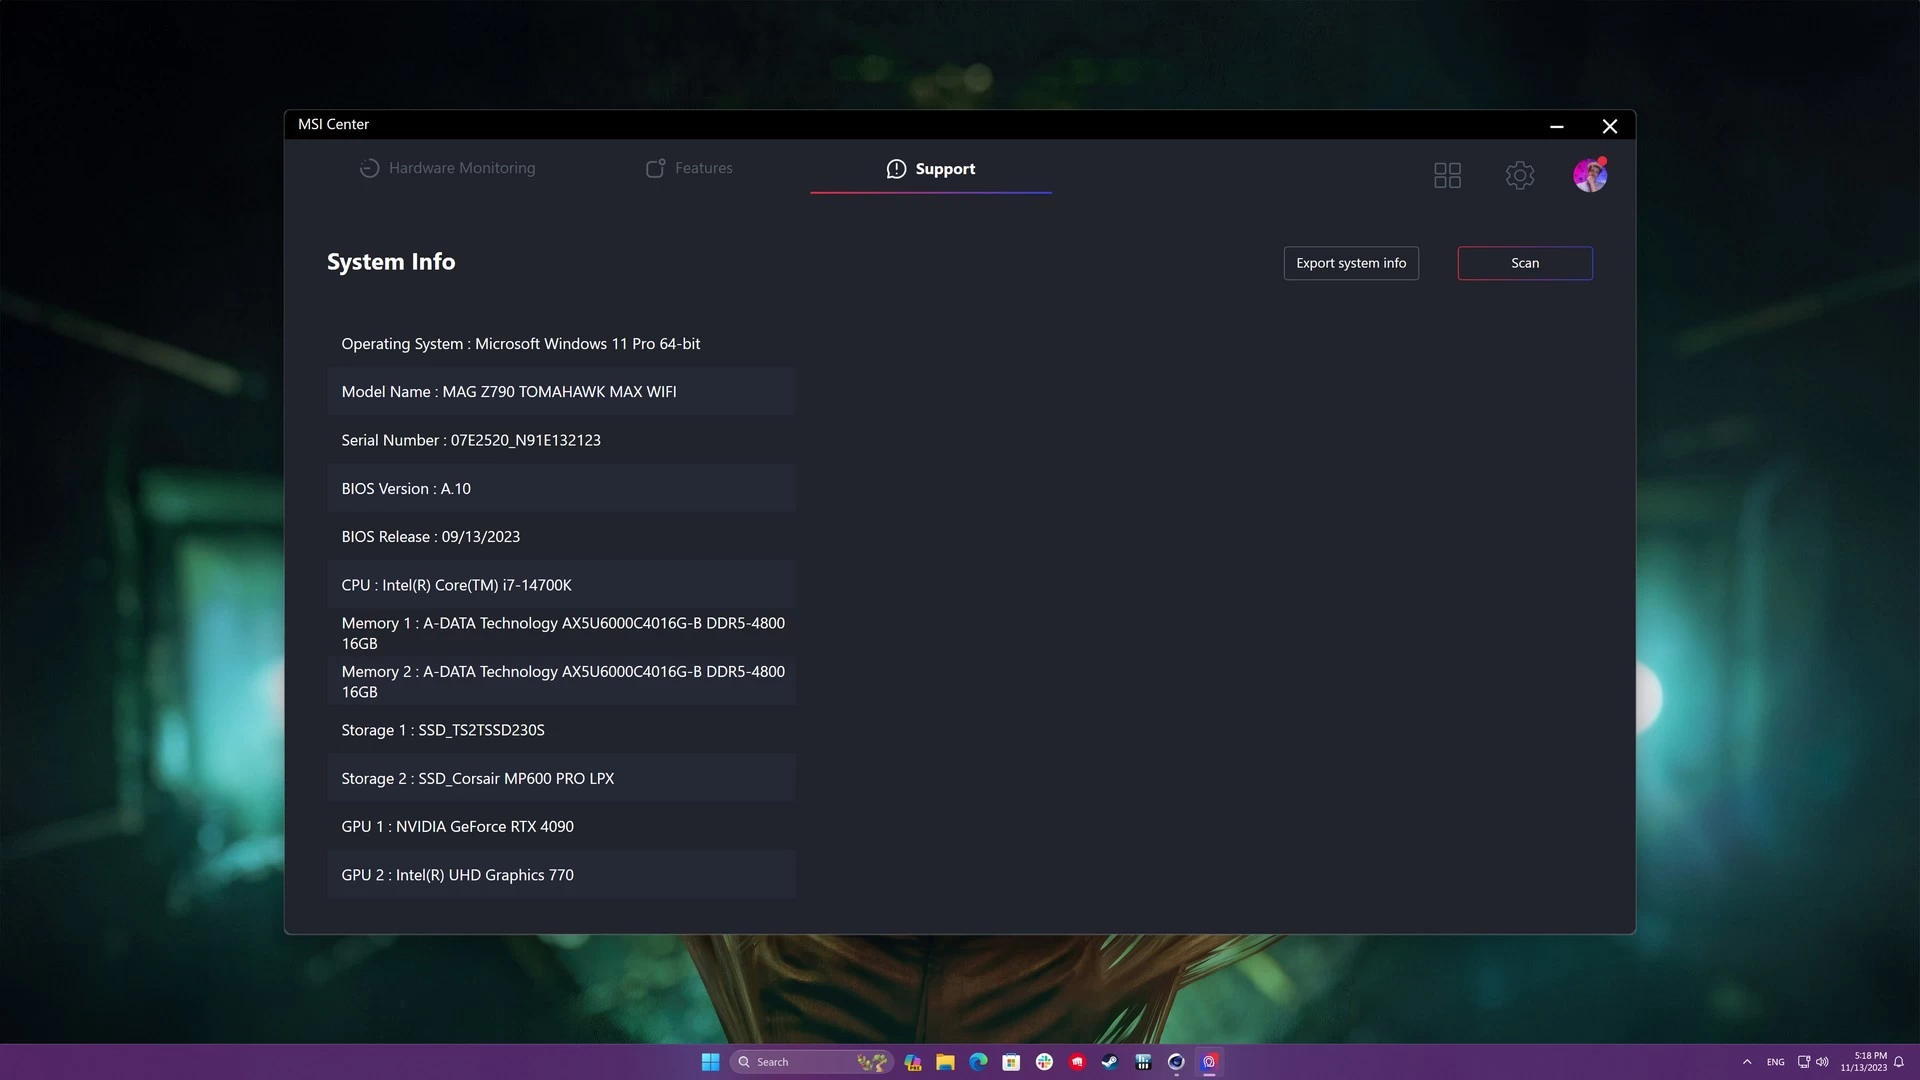The width and height of the screenshot is (1920, 1080).
Task: Click the Hardware Monitoring gauge icon
Action: pyautogui.click(x=369, y=168)
